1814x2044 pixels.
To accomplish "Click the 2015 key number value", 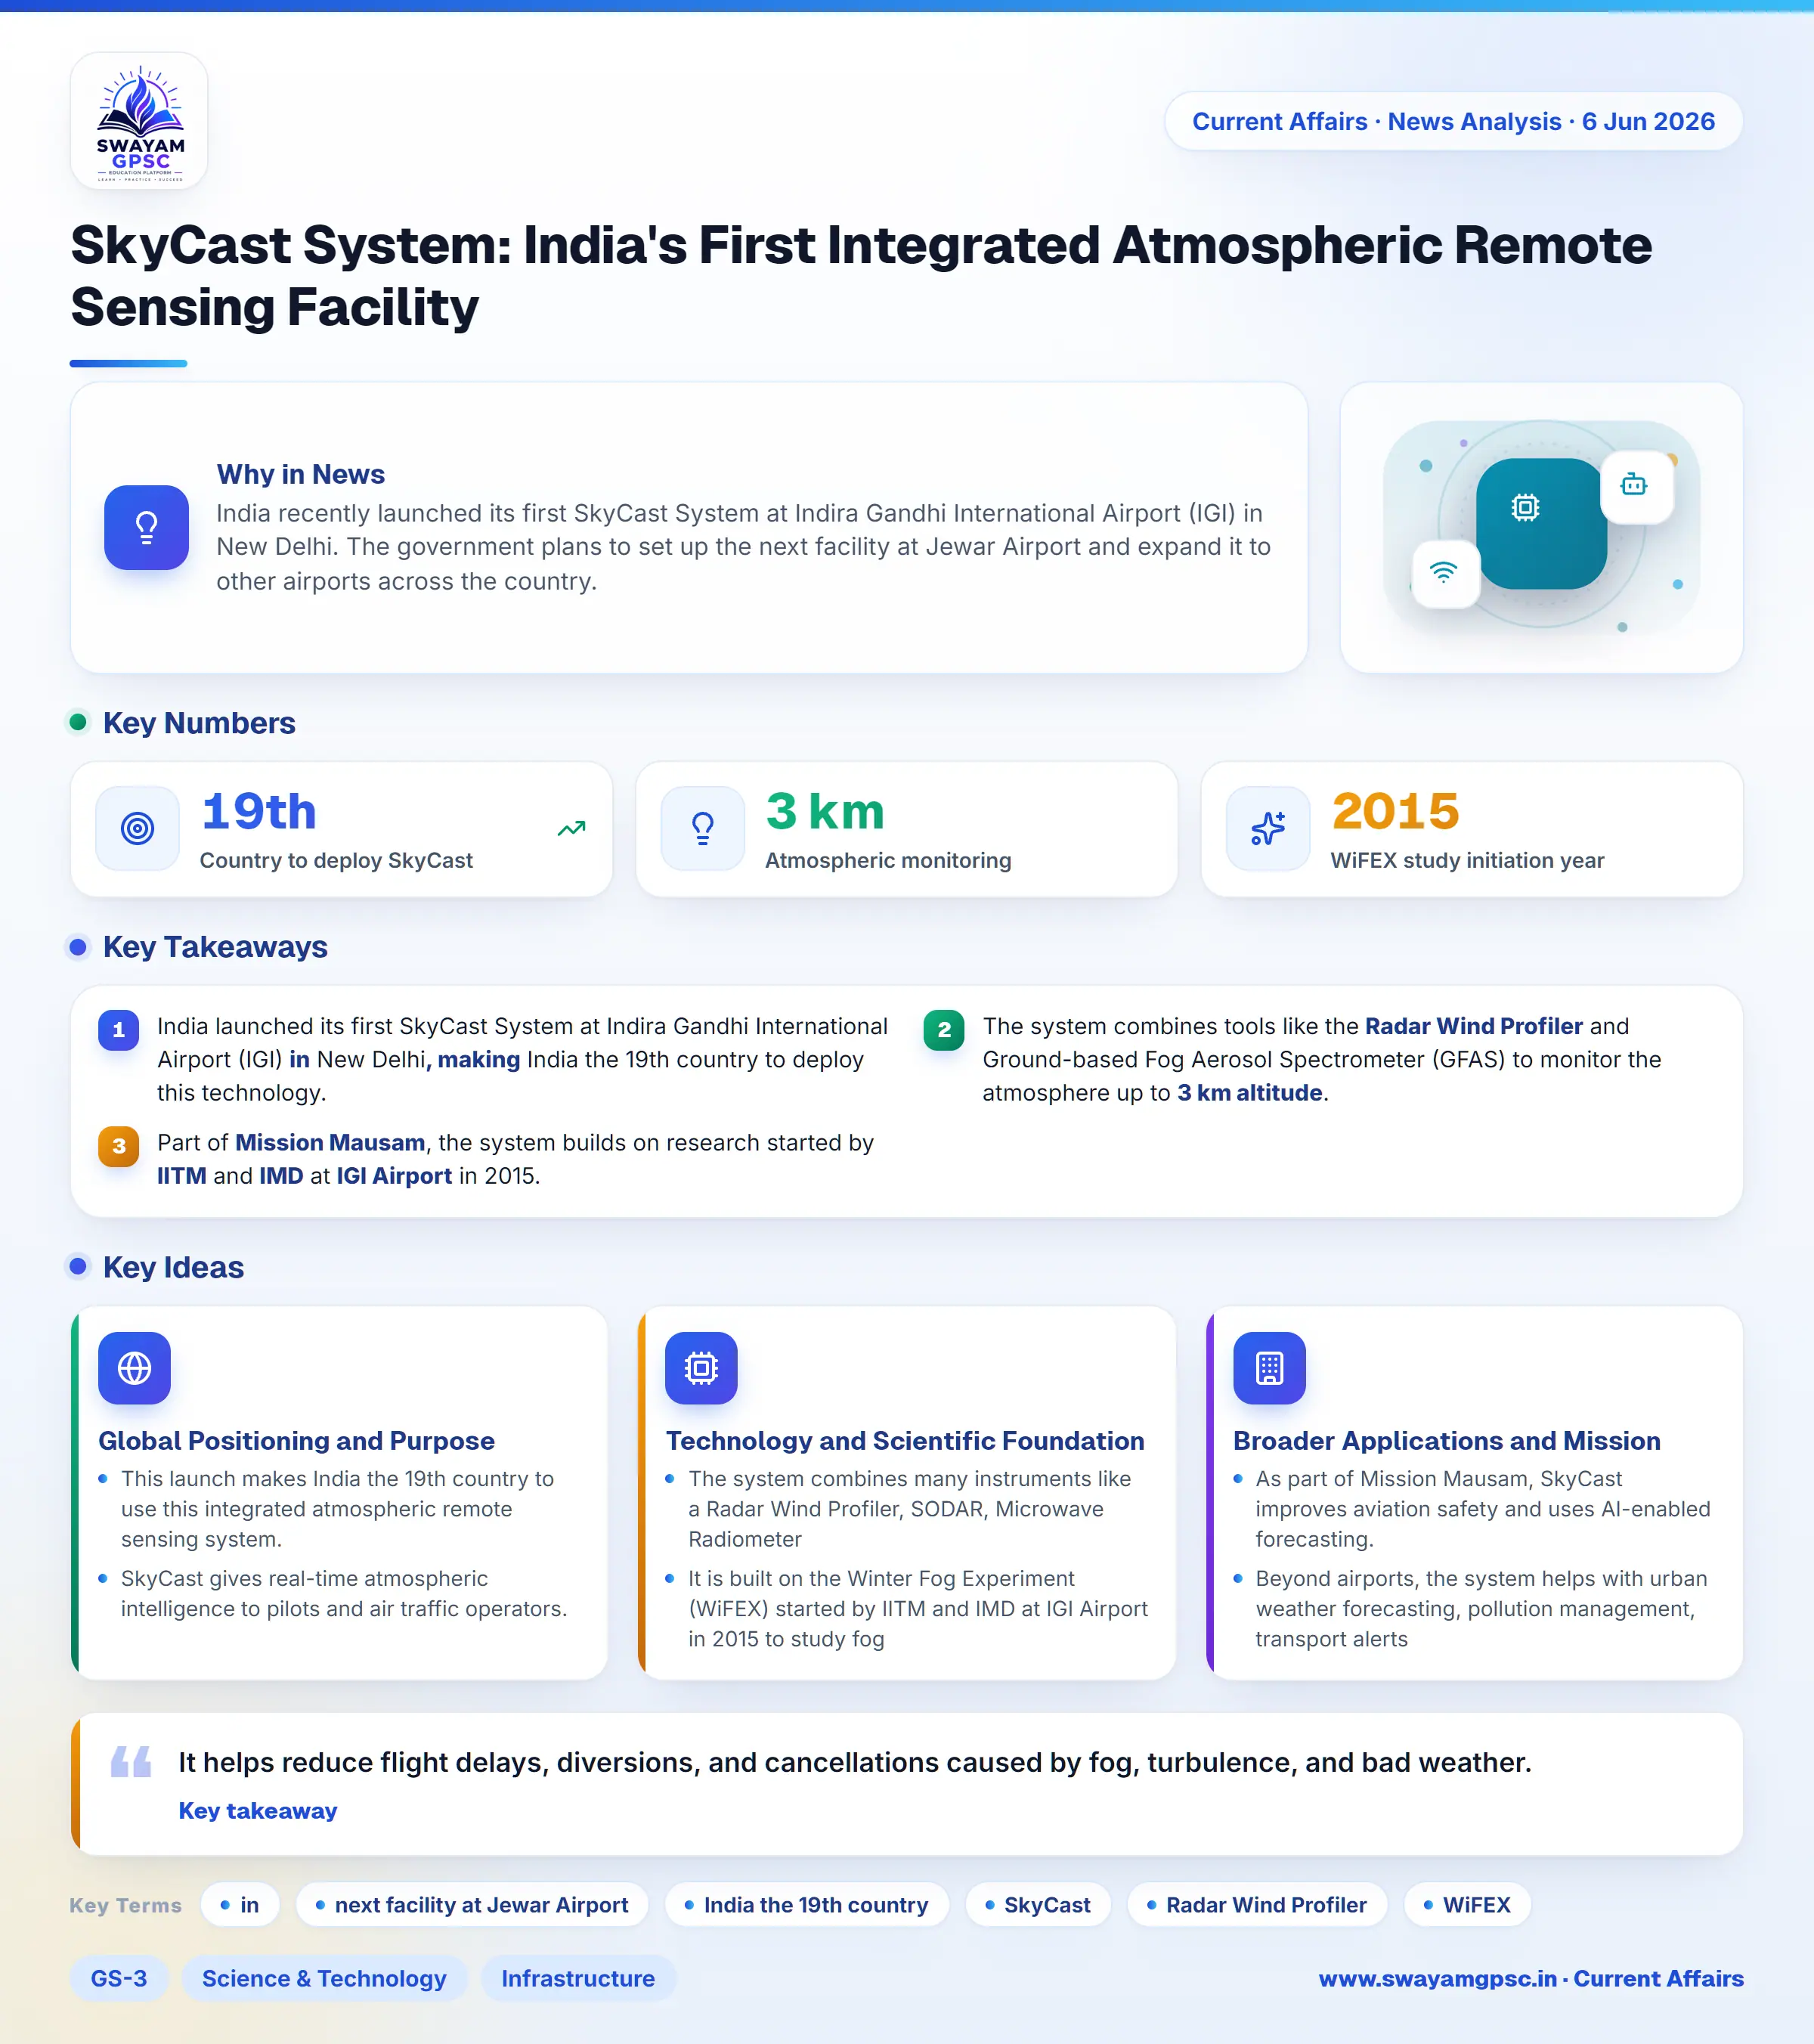I will pos(1395,811).
